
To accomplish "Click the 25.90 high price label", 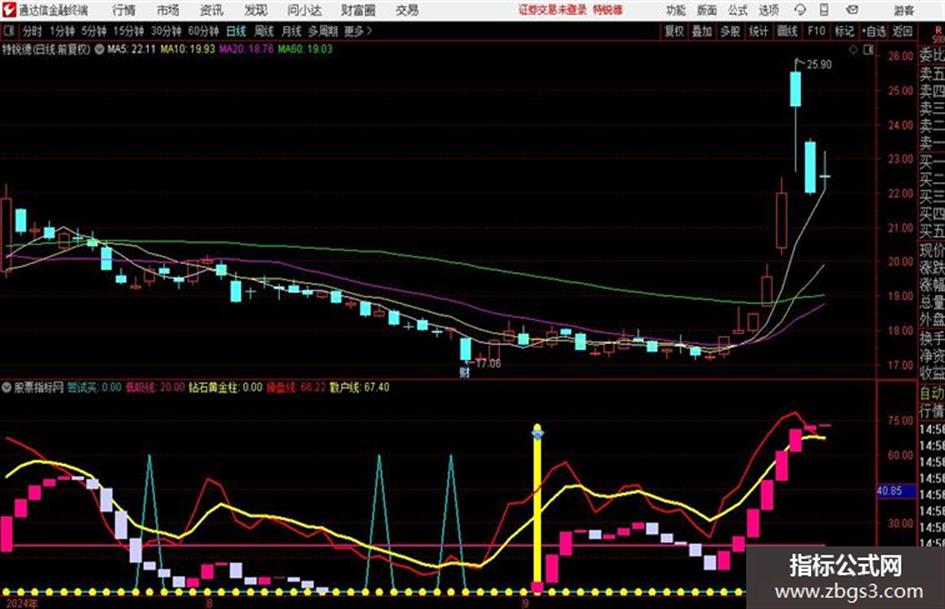I will coord(819,65).
